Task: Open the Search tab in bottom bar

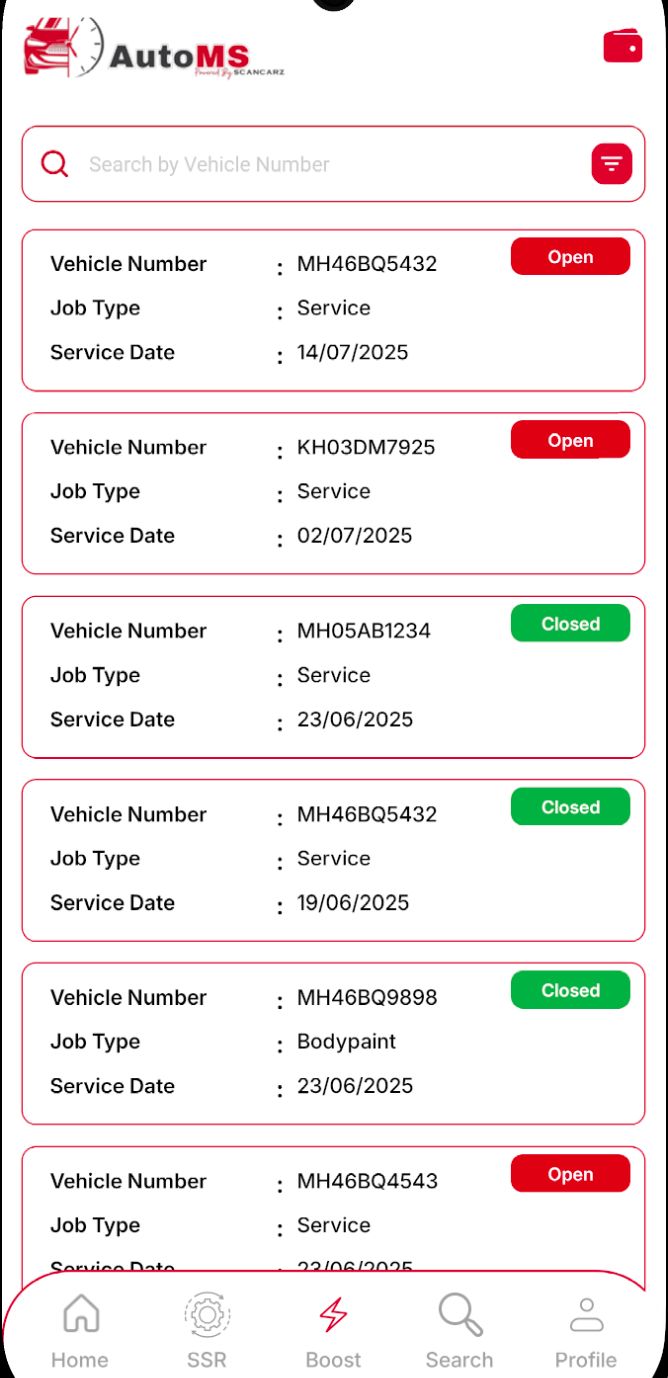Action: (460, 1331)
